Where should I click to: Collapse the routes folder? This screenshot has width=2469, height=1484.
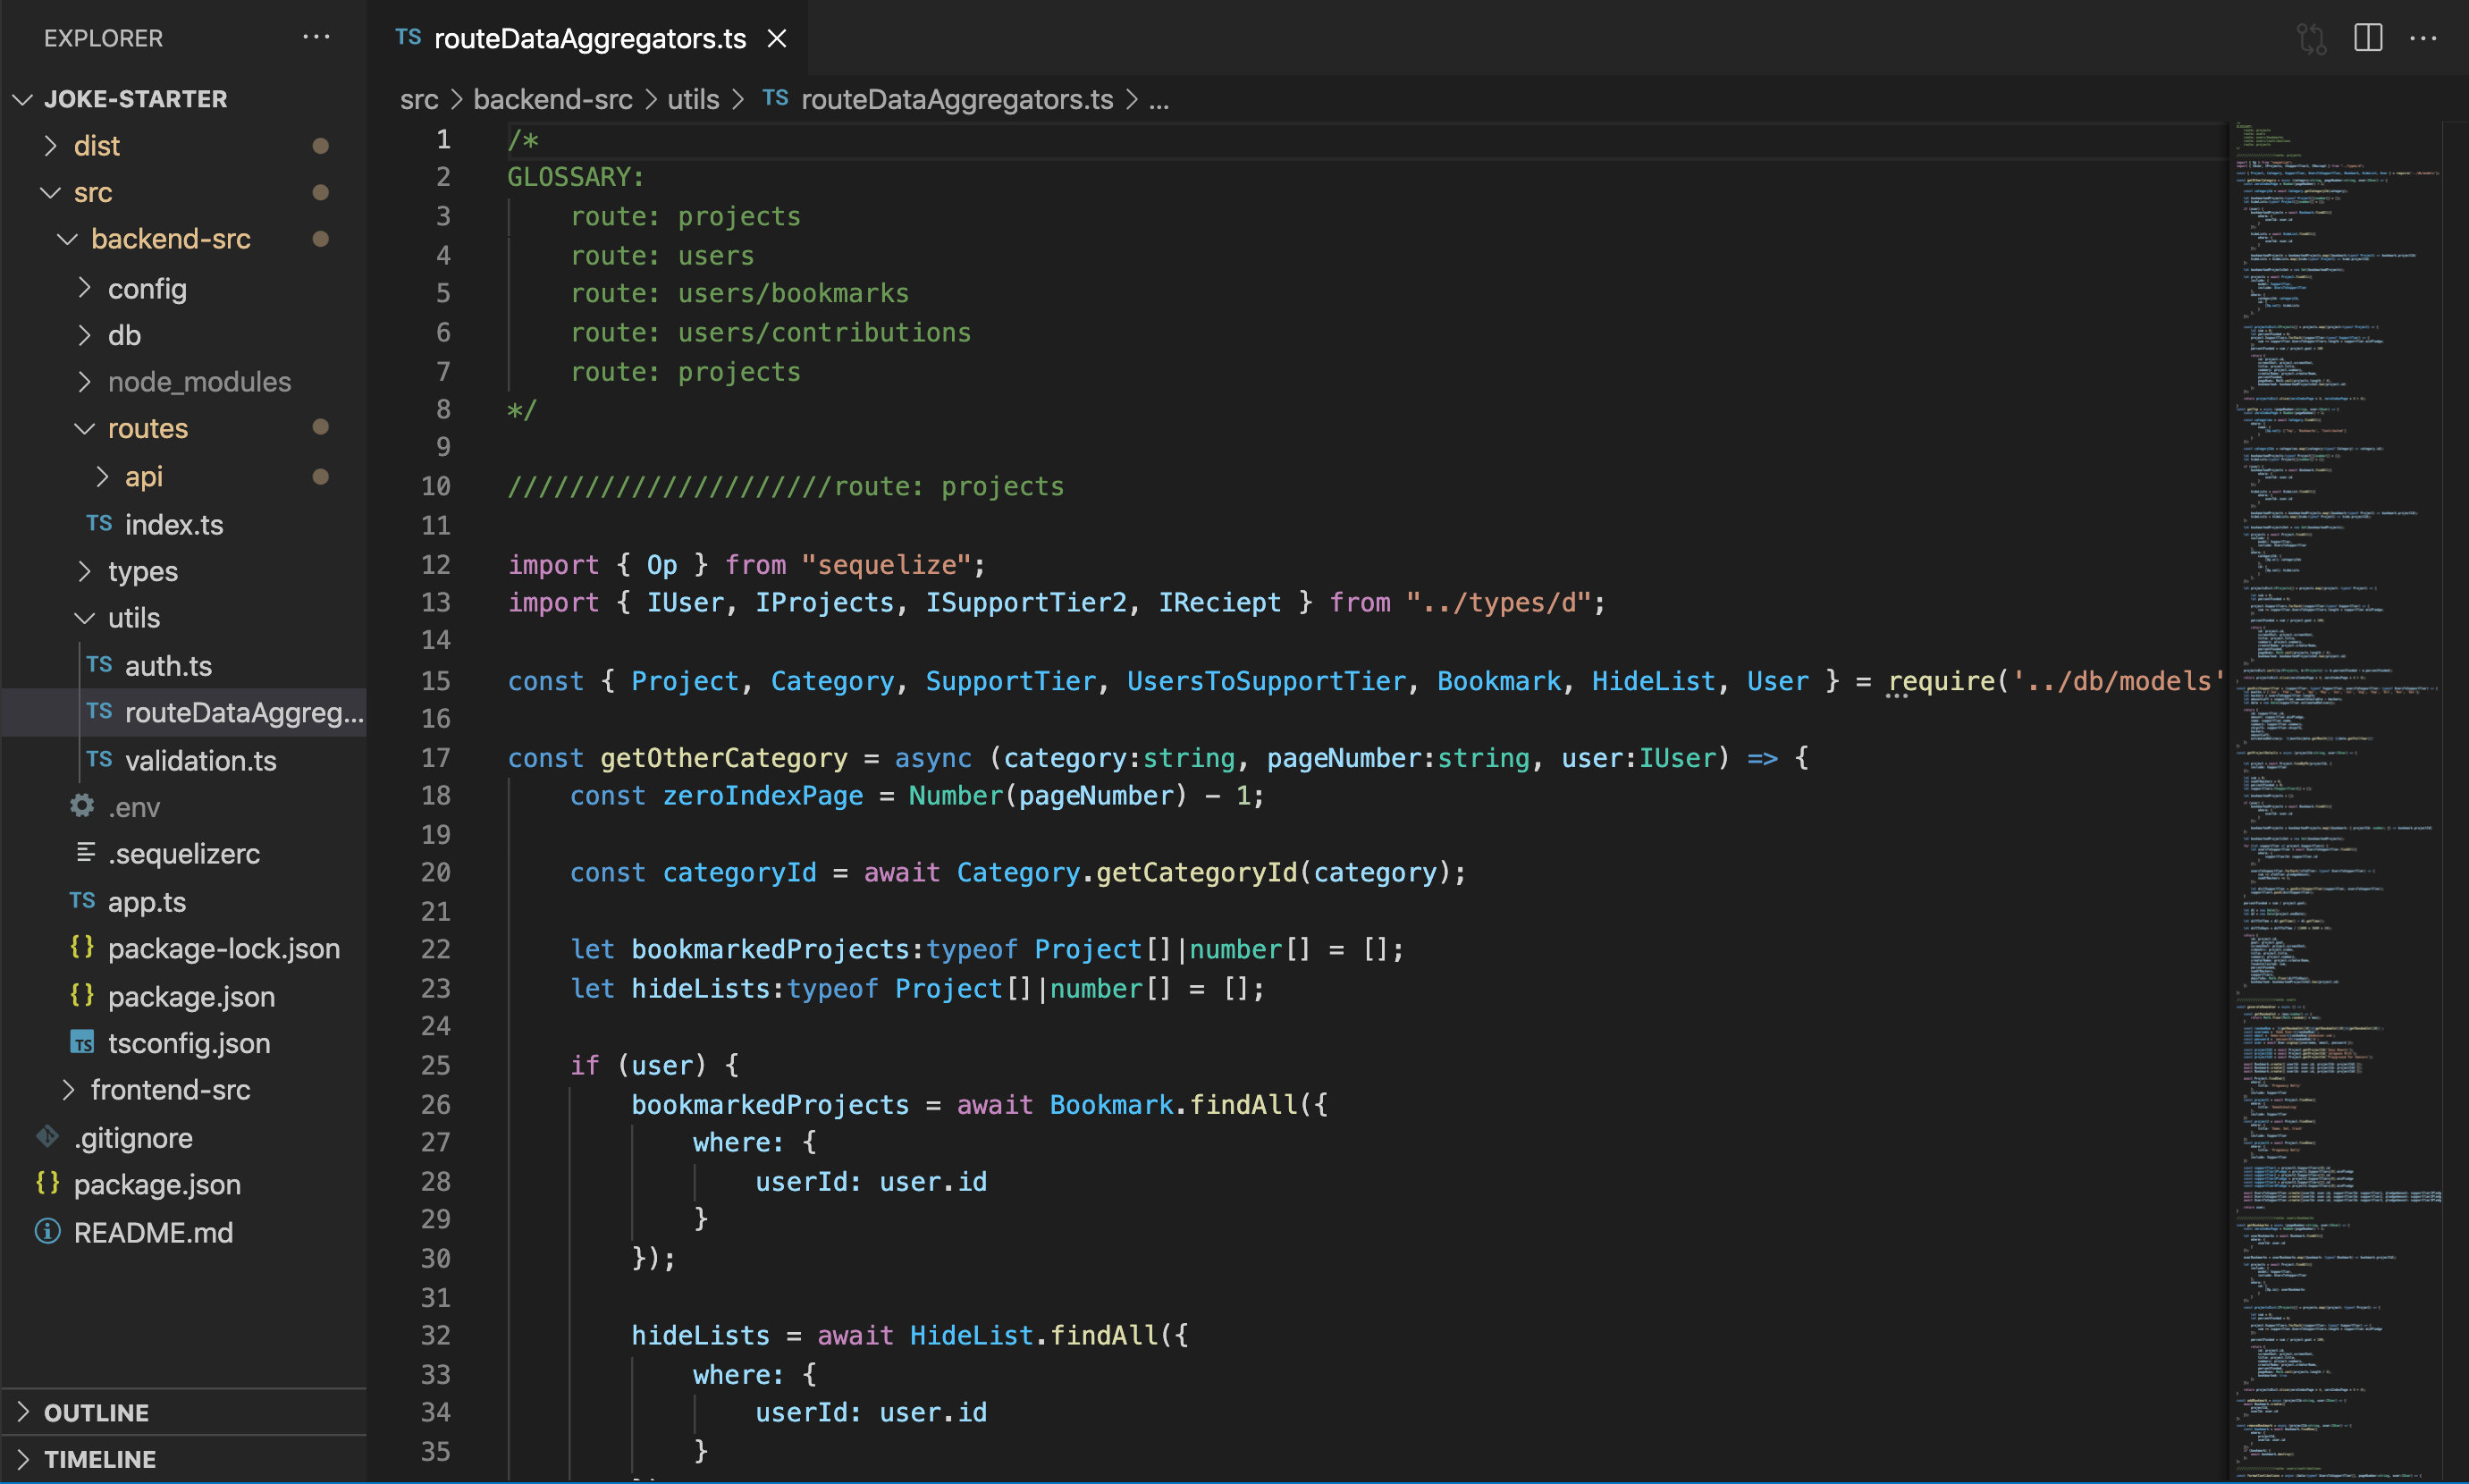coord(147,429)
